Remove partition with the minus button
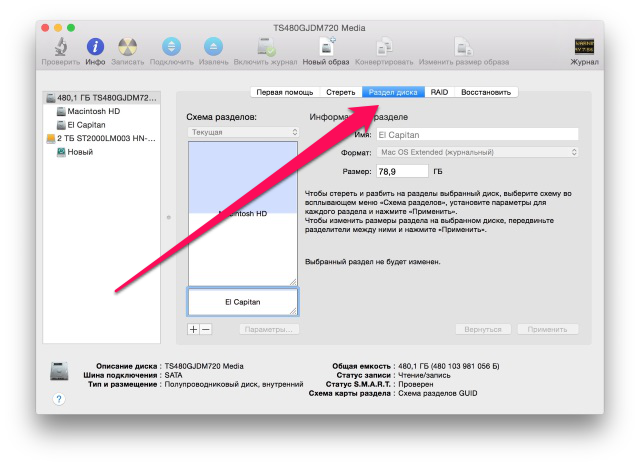This screenshot has height=466, width=640. pos(206,329)
